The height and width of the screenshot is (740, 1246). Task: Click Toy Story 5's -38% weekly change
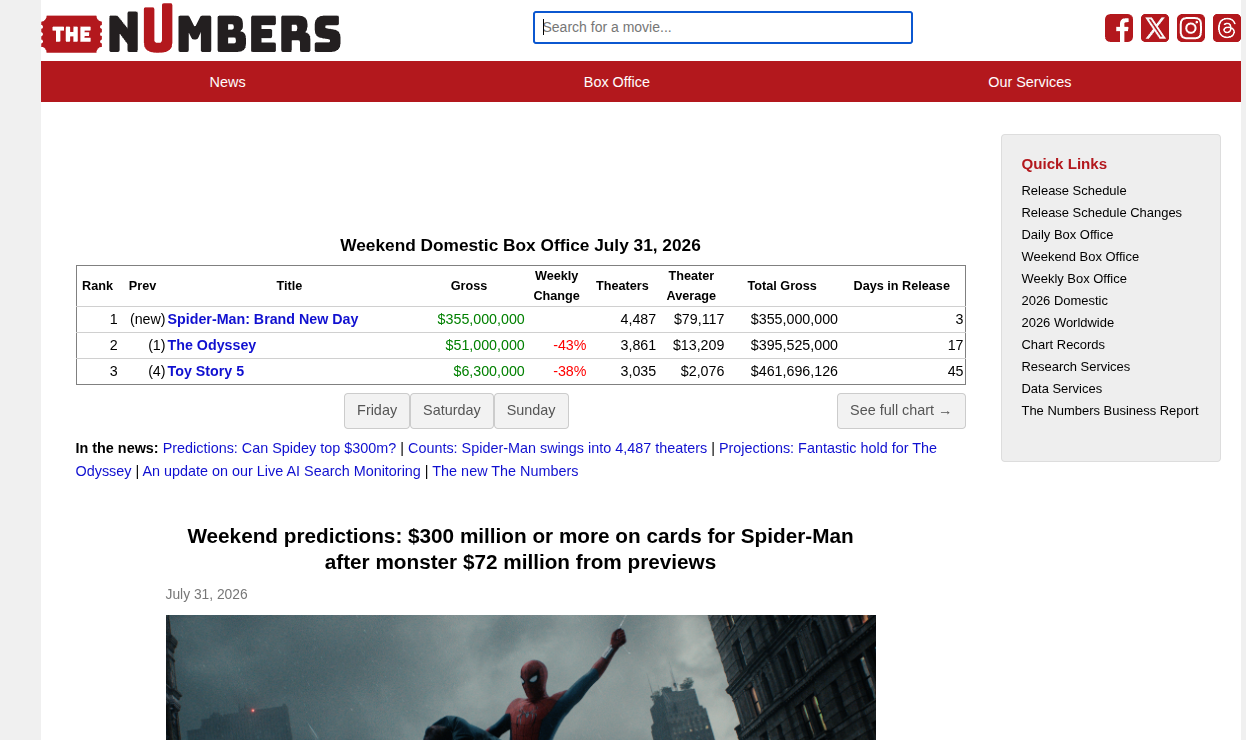(570, 371)
